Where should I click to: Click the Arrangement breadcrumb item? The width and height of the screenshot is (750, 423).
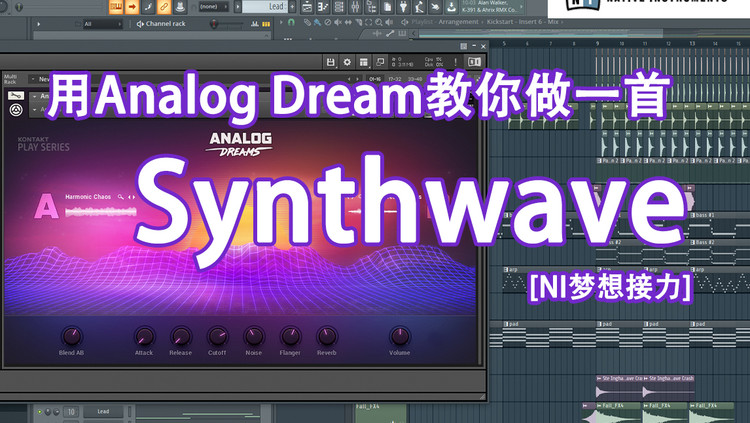[458, 22]
